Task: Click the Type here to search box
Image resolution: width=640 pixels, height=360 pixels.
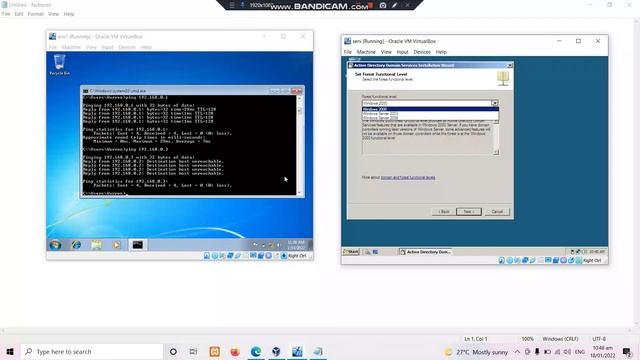Action: pyautogui.click(x=92, y=351)
